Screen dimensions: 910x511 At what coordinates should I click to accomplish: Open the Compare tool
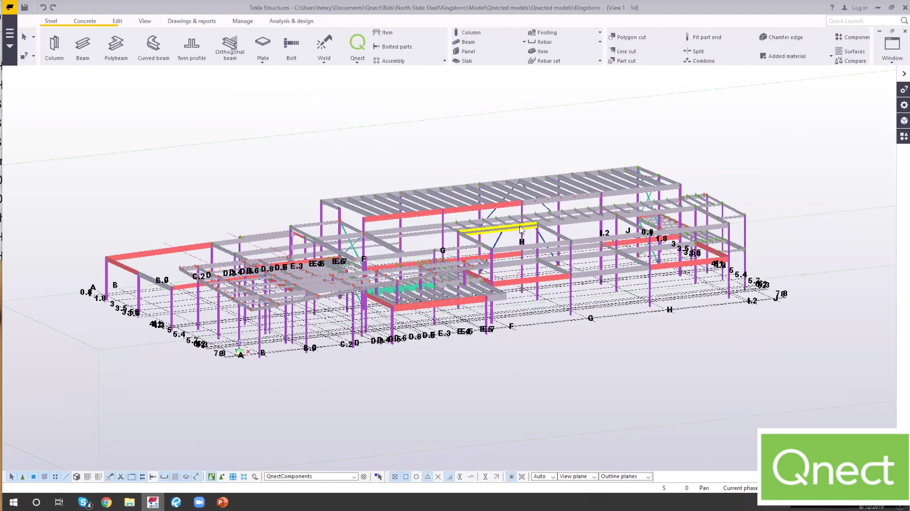pyautogui.click(x=851, y=60)
